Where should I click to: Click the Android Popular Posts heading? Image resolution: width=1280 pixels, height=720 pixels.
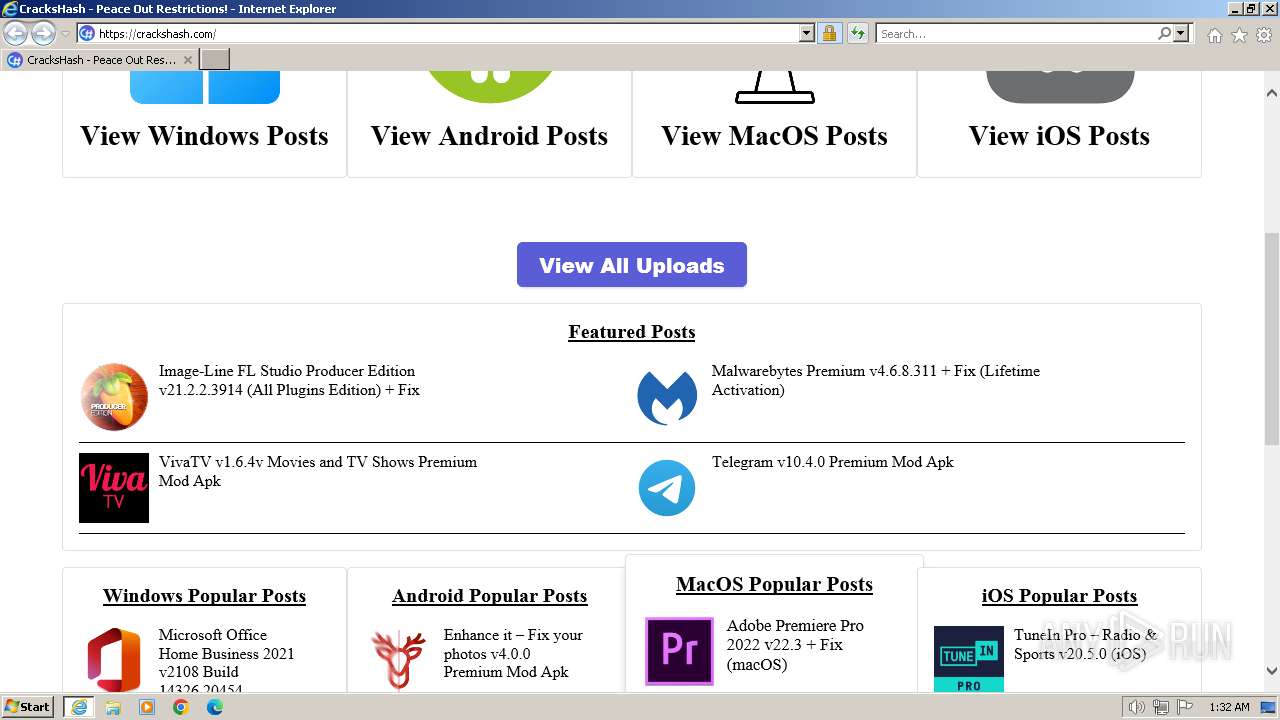tap(490, 596)
